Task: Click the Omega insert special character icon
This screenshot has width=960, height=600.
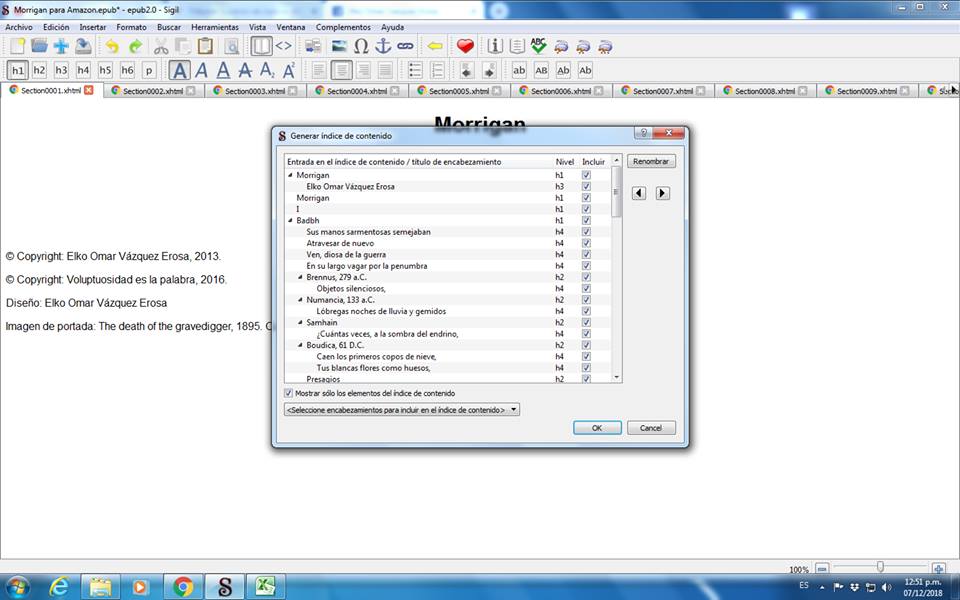Action: 361,46
